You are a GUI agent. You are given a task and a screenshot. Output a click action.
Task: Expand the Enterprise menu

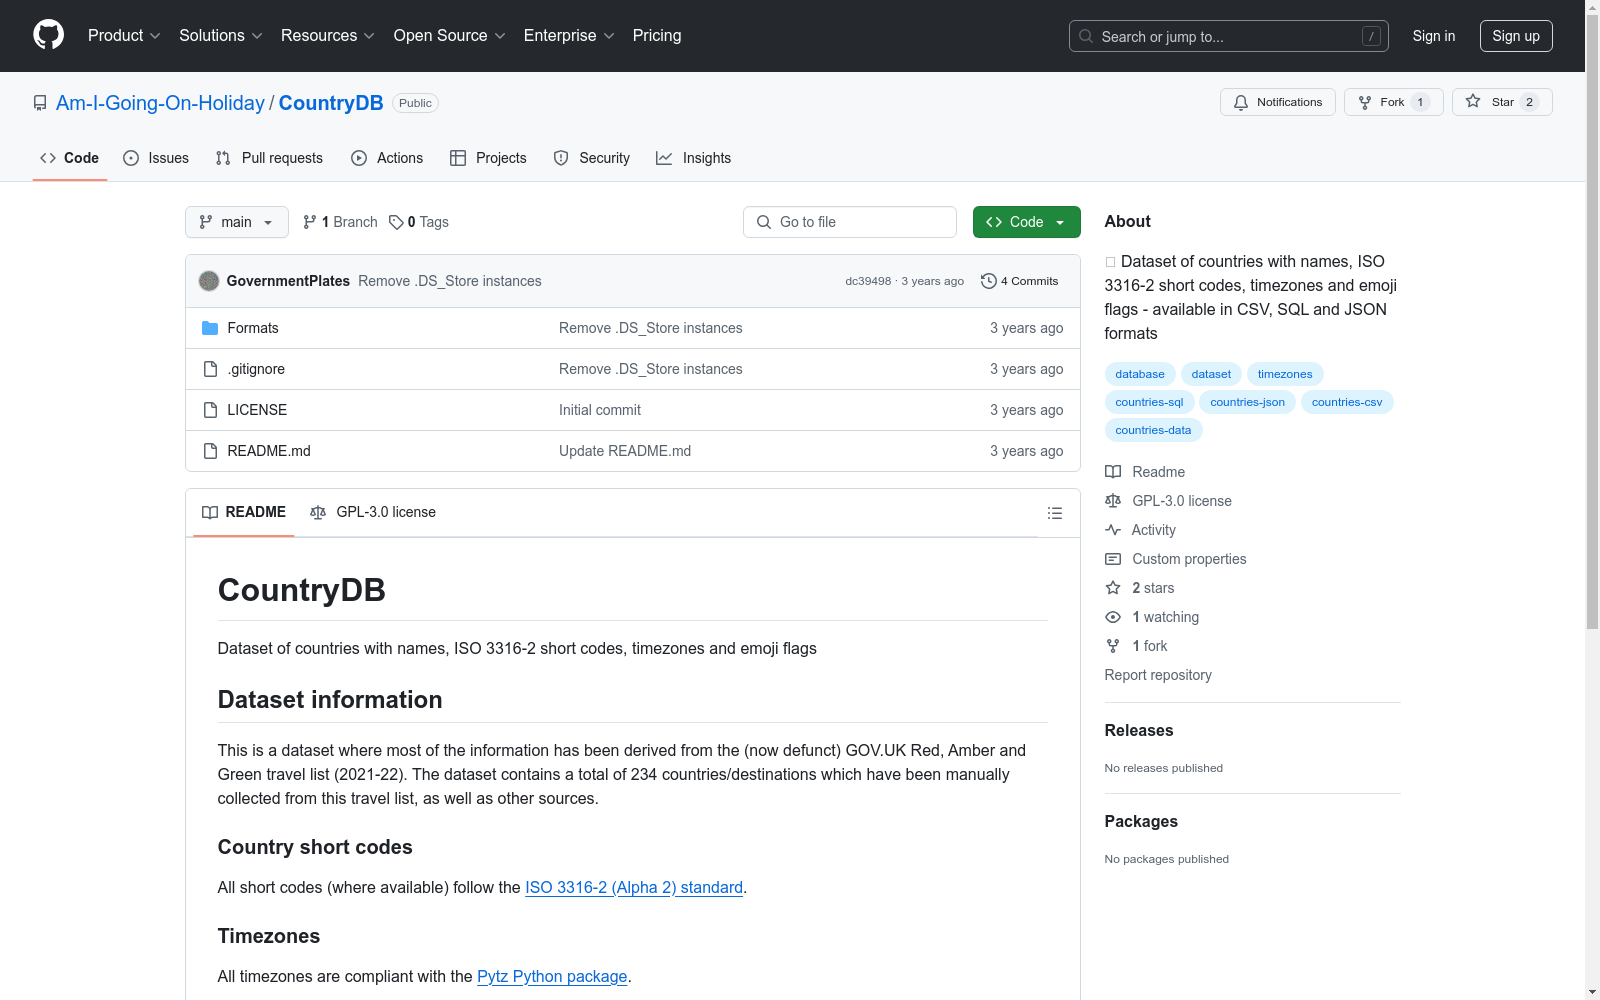point(569,35)
